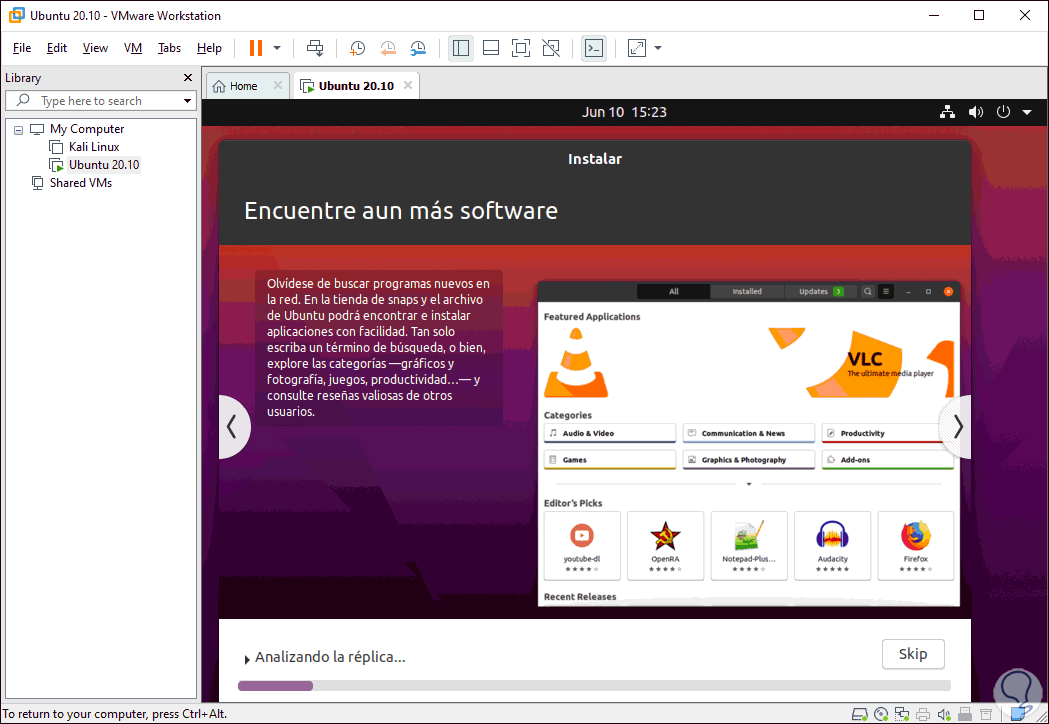Toggle the console view button

(594, 48)
